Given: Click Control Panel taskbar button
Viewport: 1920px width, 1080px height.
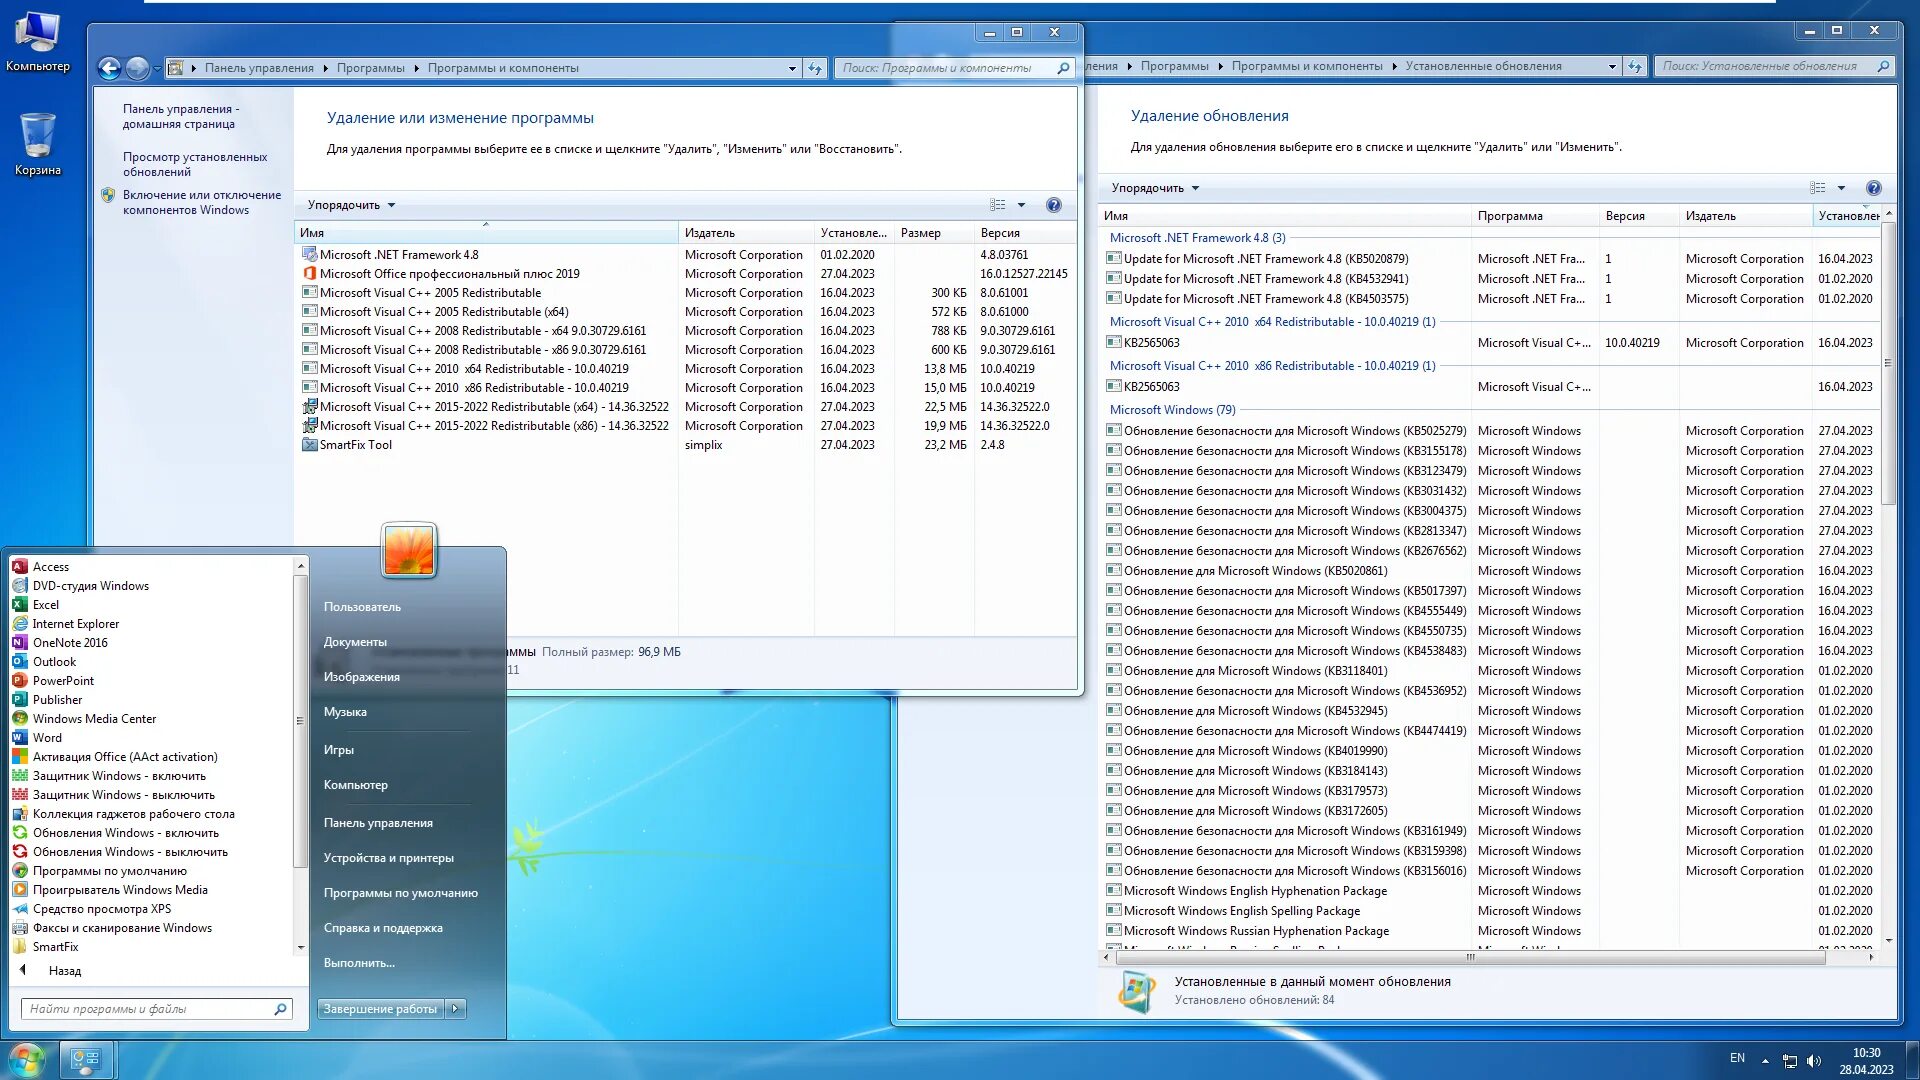Looking at the screenshot, I should click(x=86, y=1059).
